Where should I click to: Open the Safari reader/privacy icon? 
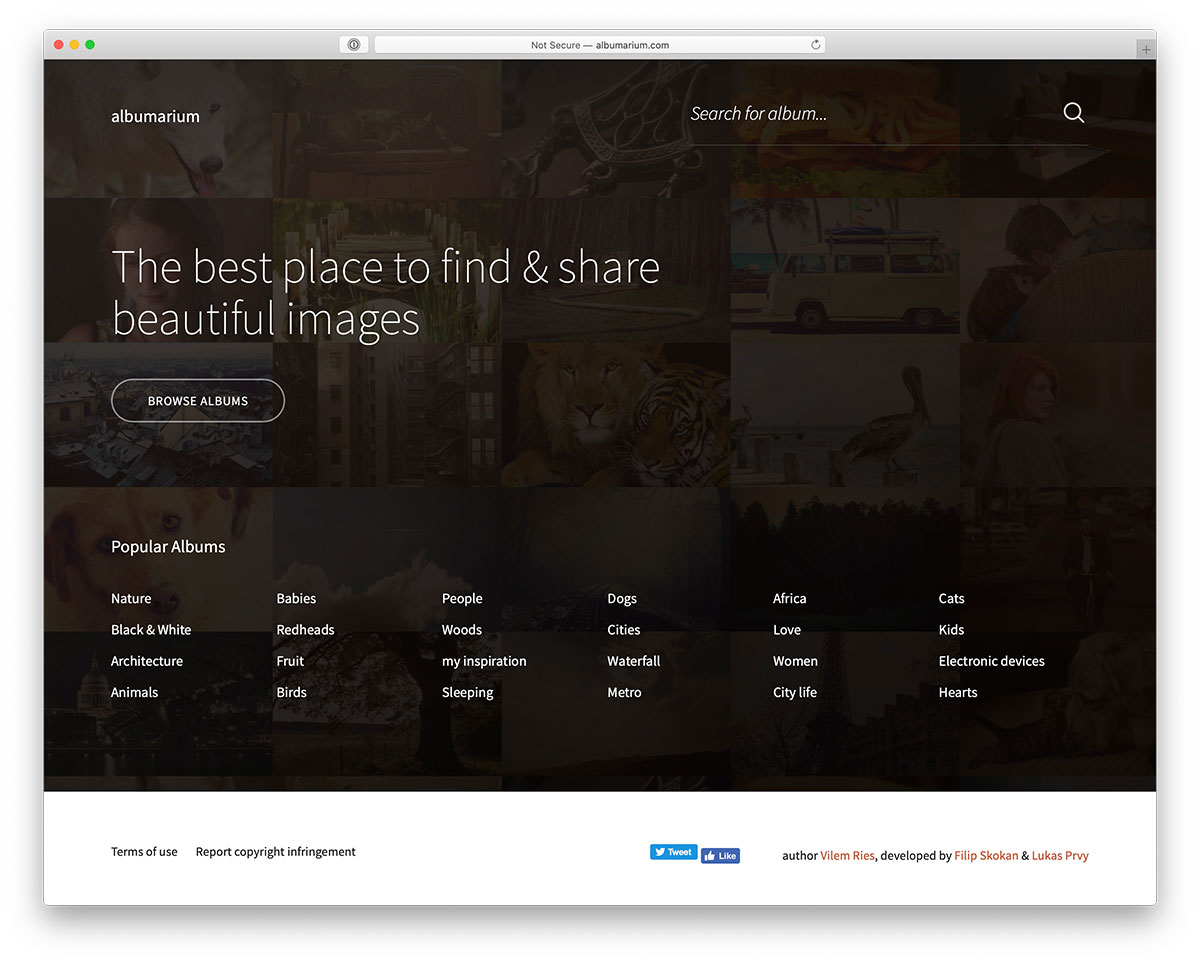[x=354, y=45]
